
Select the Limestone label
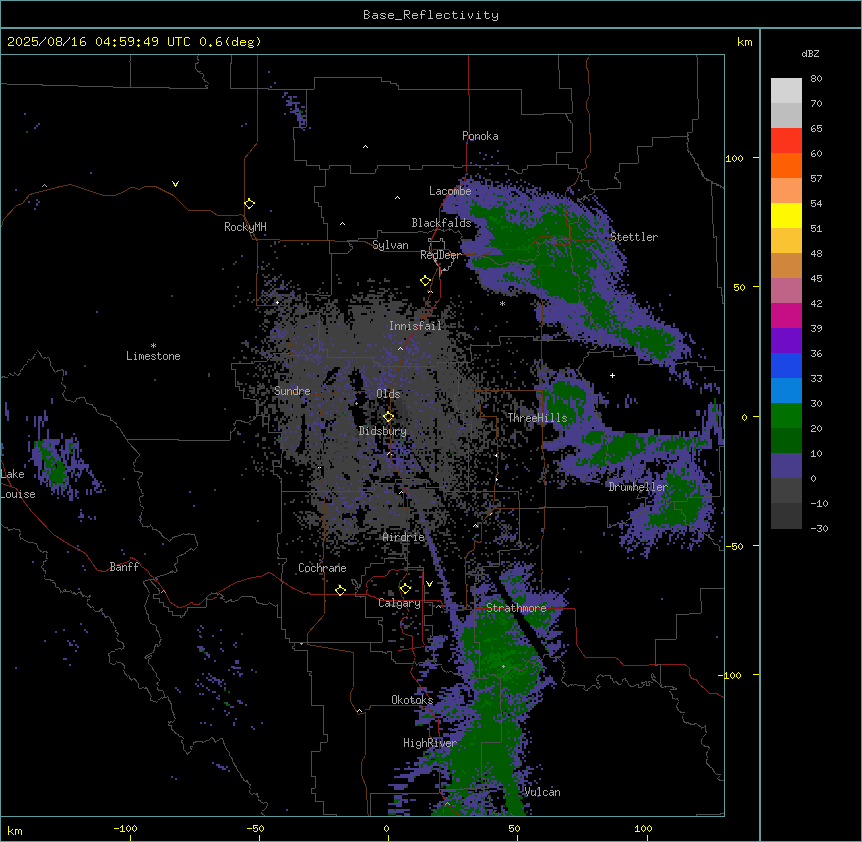pyautogui.click(x=153, y=356)
